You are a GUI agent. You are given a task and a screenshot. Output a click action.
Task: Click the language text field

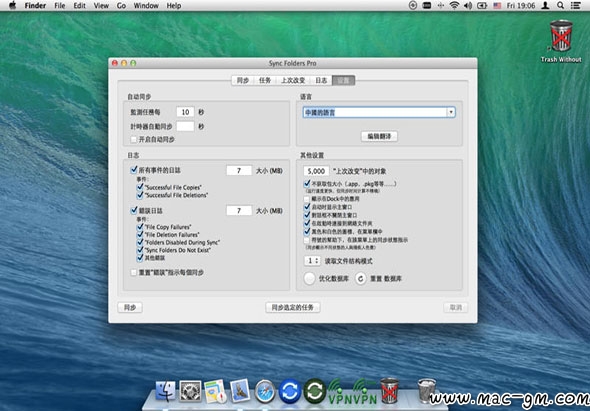[375, 112]
